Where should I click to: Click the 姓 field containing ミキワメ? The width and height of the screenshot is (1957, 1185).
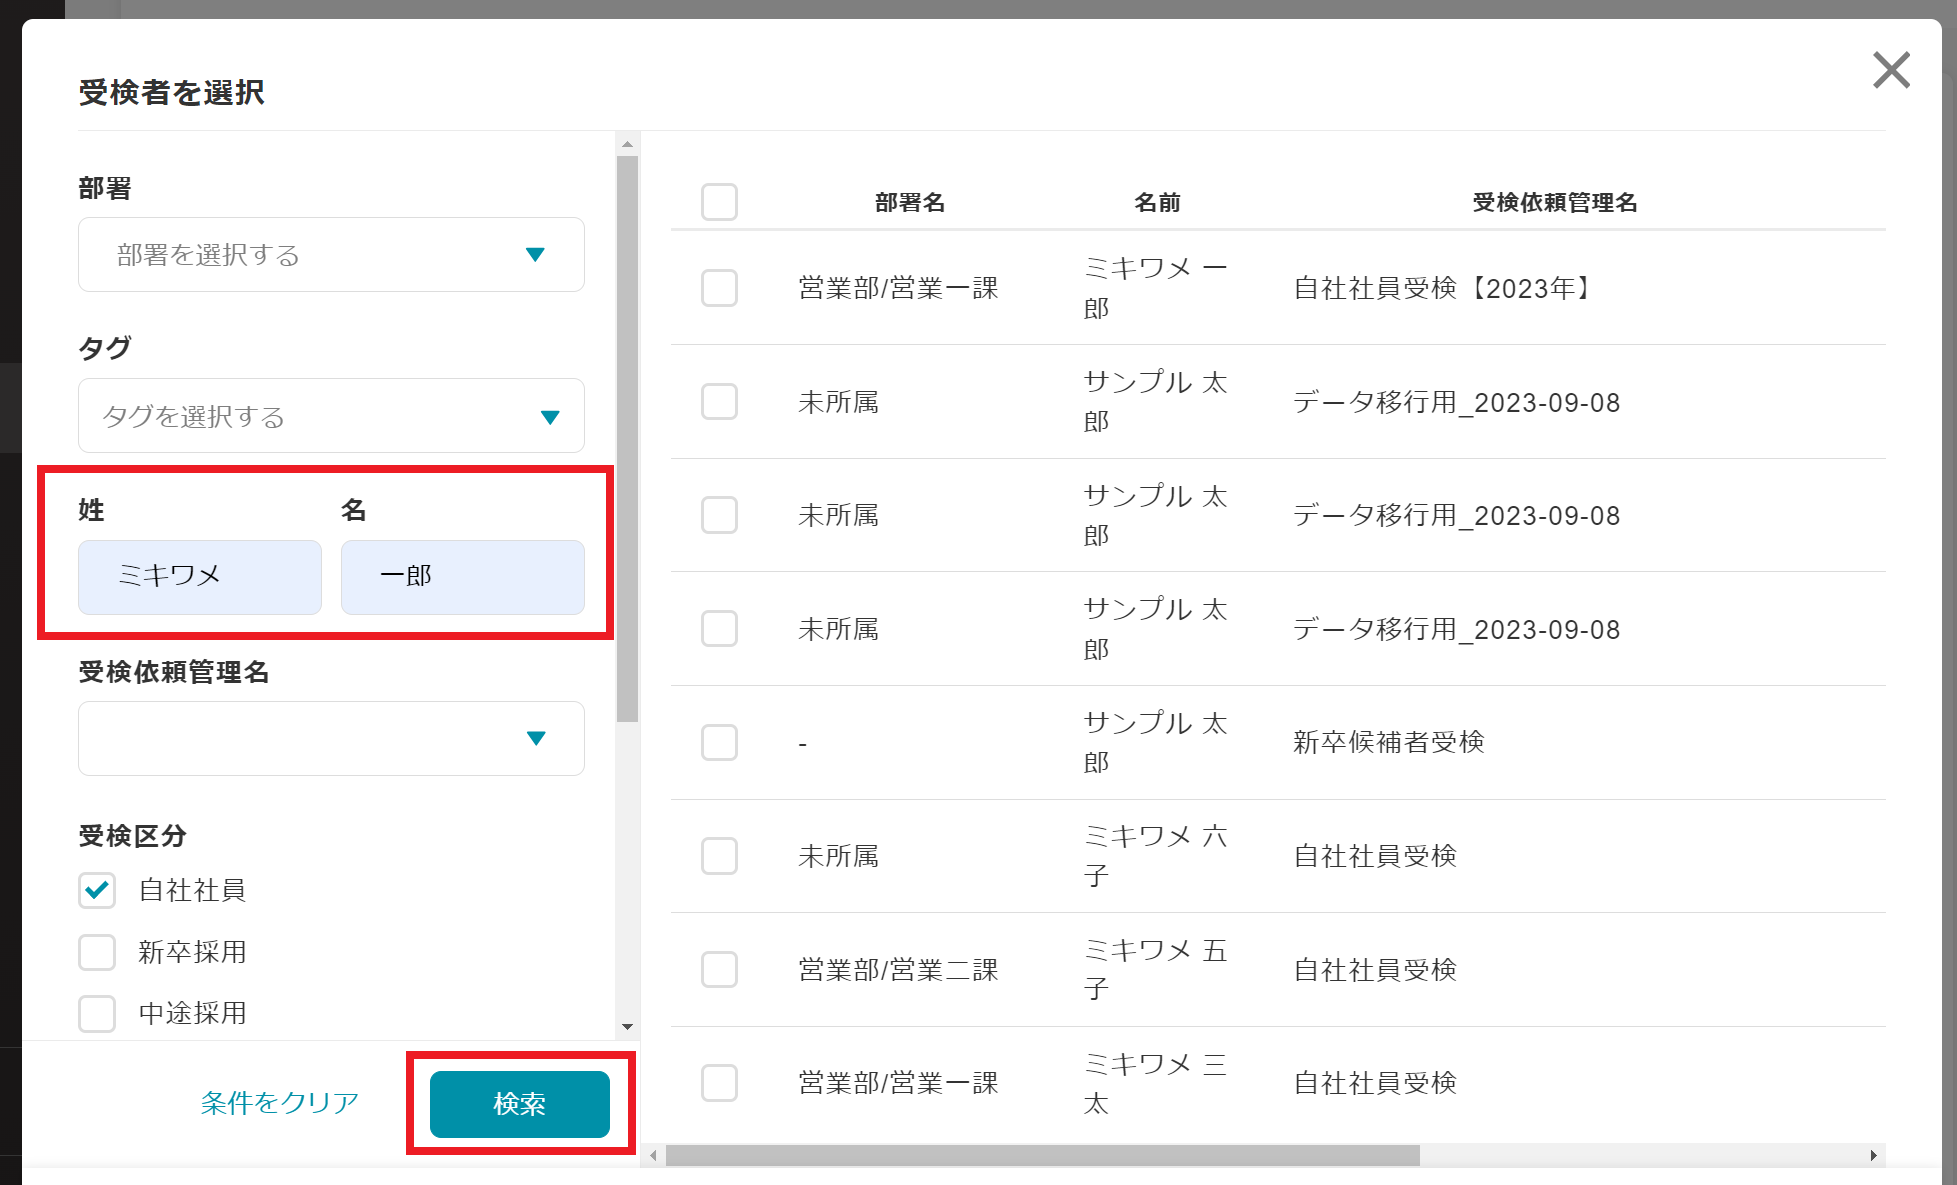(198, 577)
